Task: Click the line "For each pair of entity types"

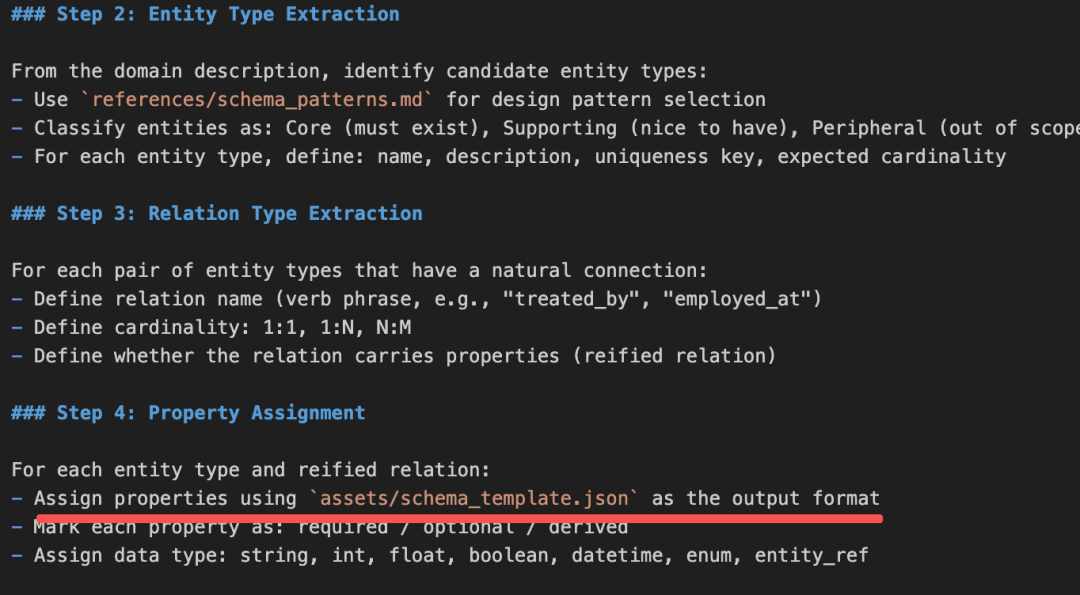Action: (x=360, y=271)
